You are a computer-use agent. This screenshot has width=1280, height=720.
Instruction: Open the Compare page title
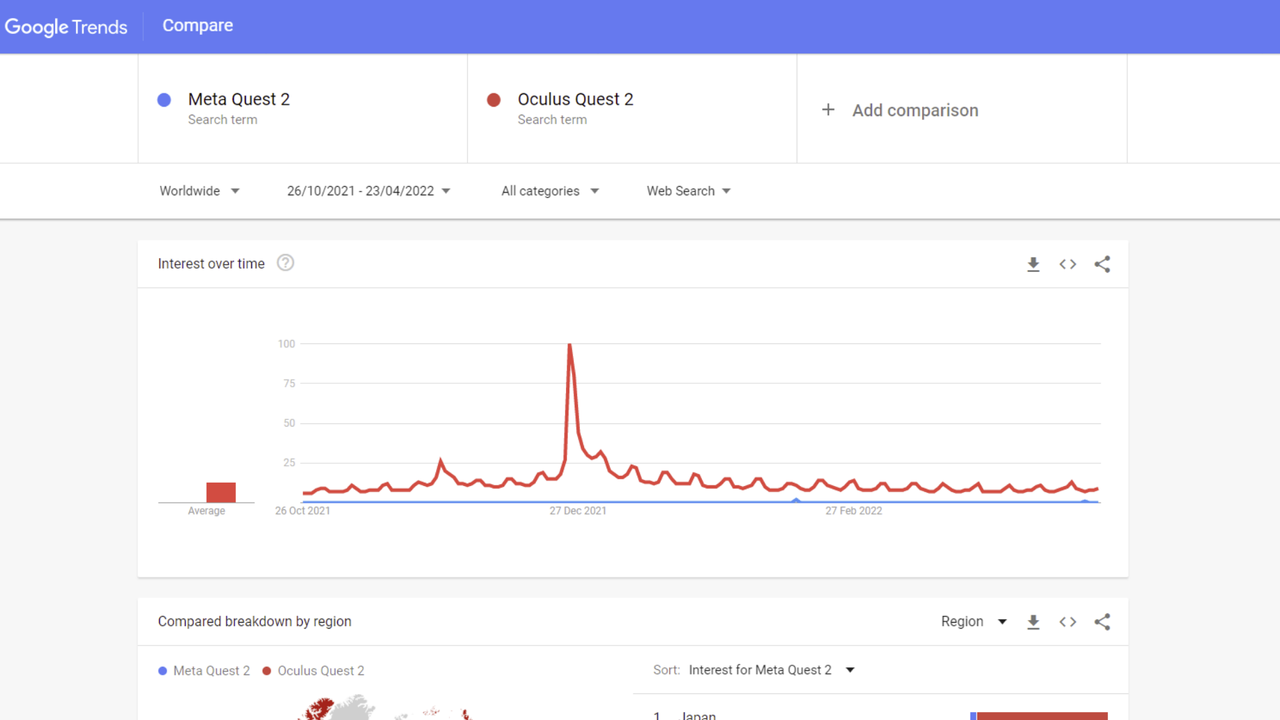point(198,26)
